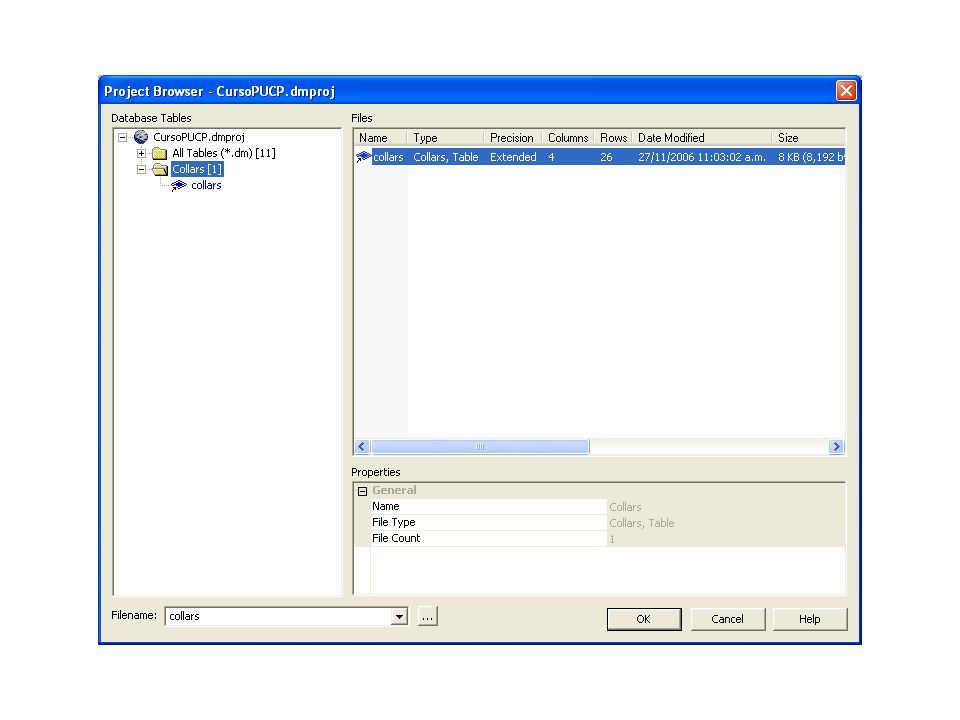Click the date '27/11/2006 11:03:02 a.m.' cell
960x720 pixels.
pos(702,157)
